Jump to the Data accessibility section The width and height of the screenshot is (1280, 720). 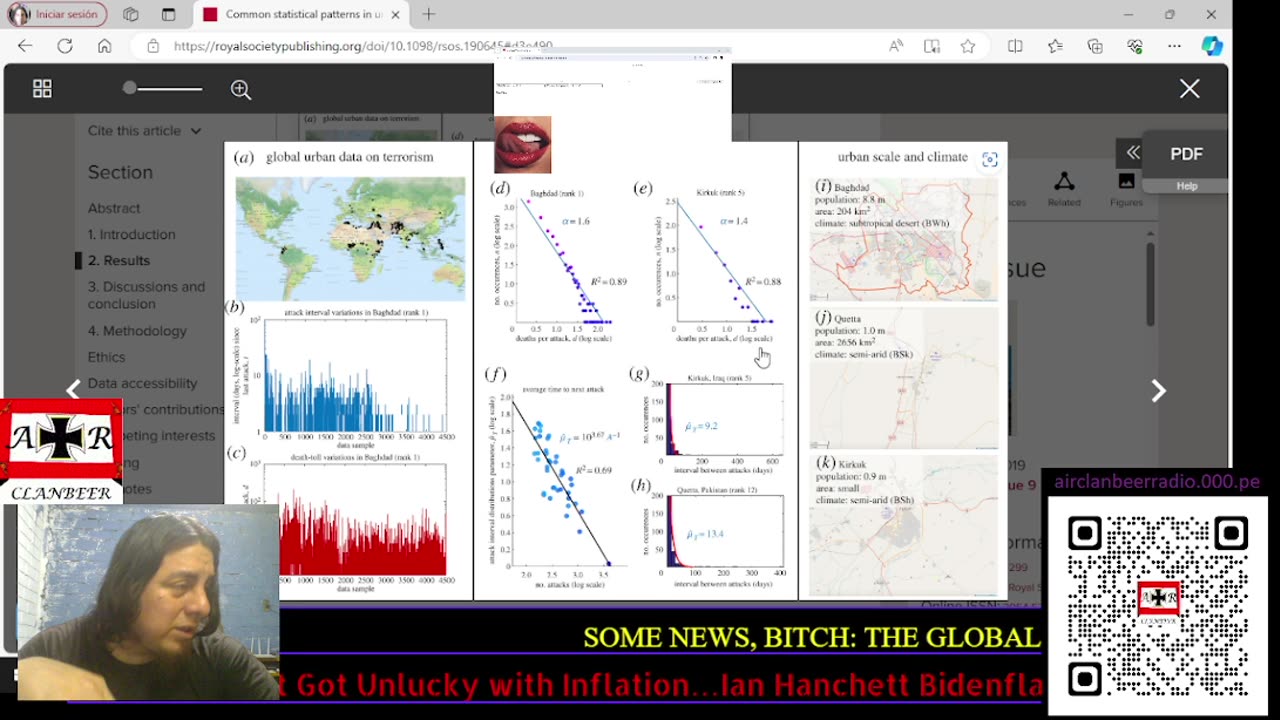(x=142, y=383)
